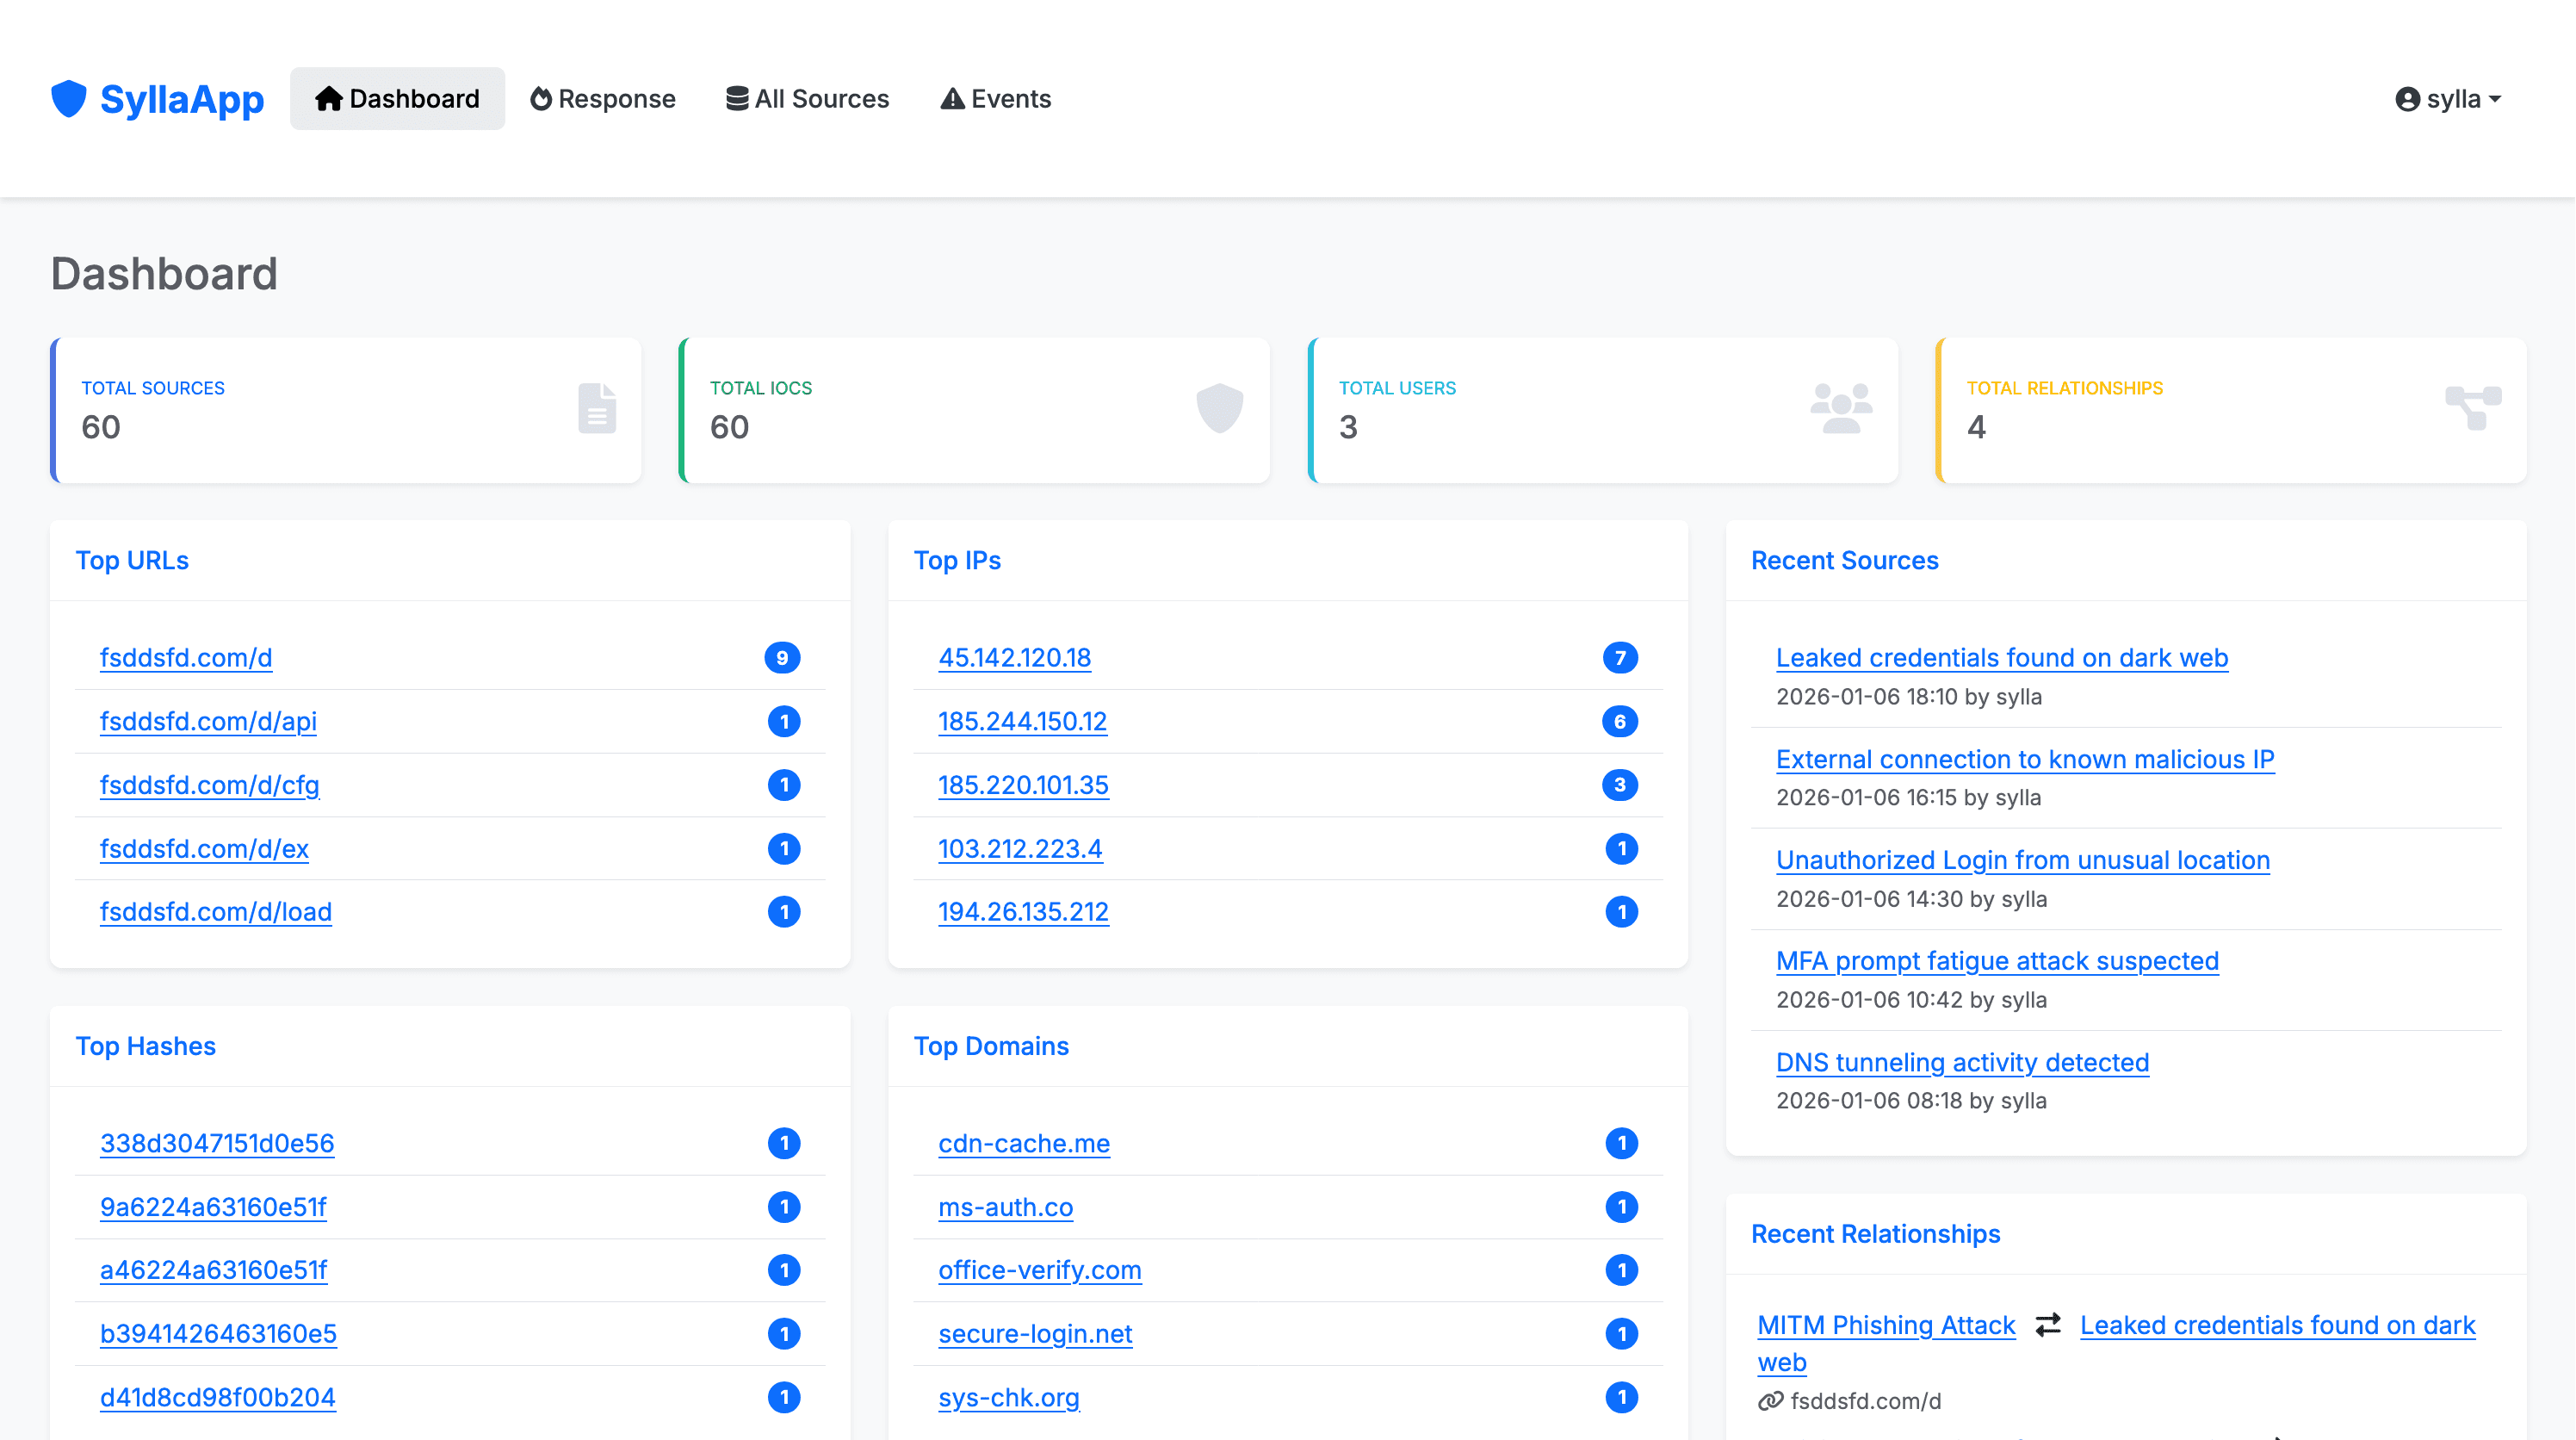
Task: Click the count badge showing 9 beside fsddsfd.com/d
Action: [784, 657]
